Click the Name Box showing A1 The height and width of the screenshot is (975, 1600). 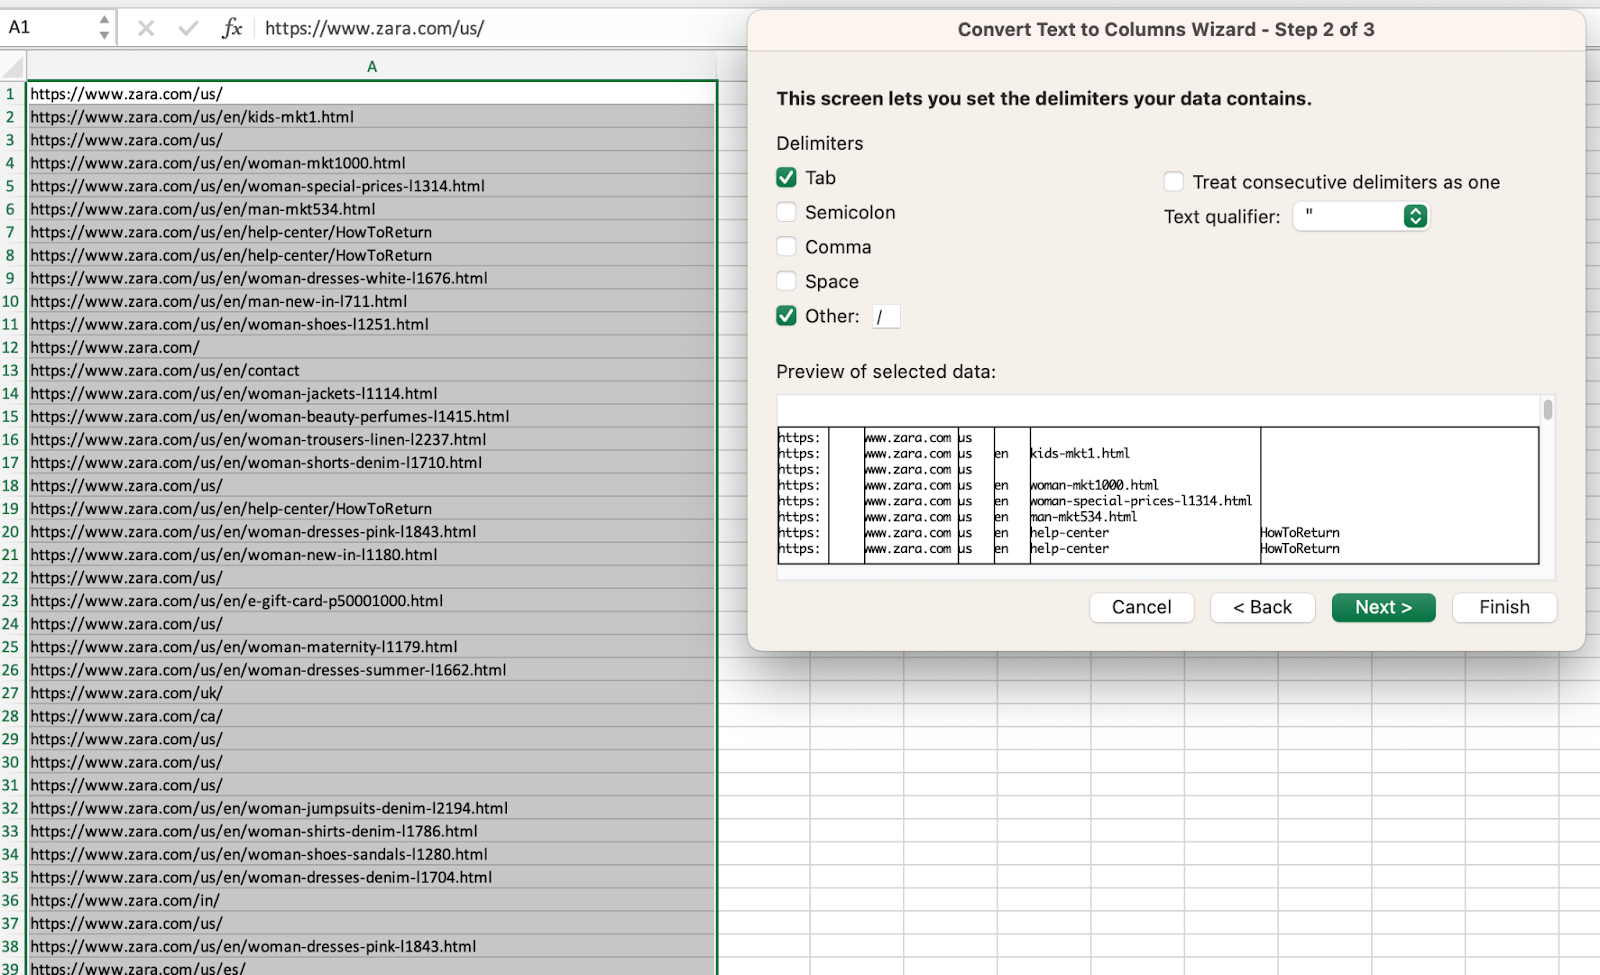pos(50,28)
